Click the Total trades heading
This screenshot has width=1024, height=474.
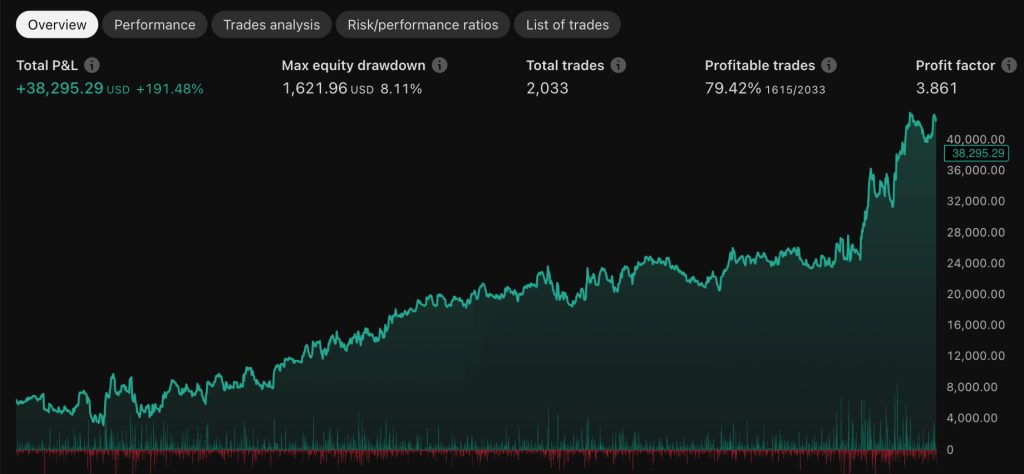point(565,65)
